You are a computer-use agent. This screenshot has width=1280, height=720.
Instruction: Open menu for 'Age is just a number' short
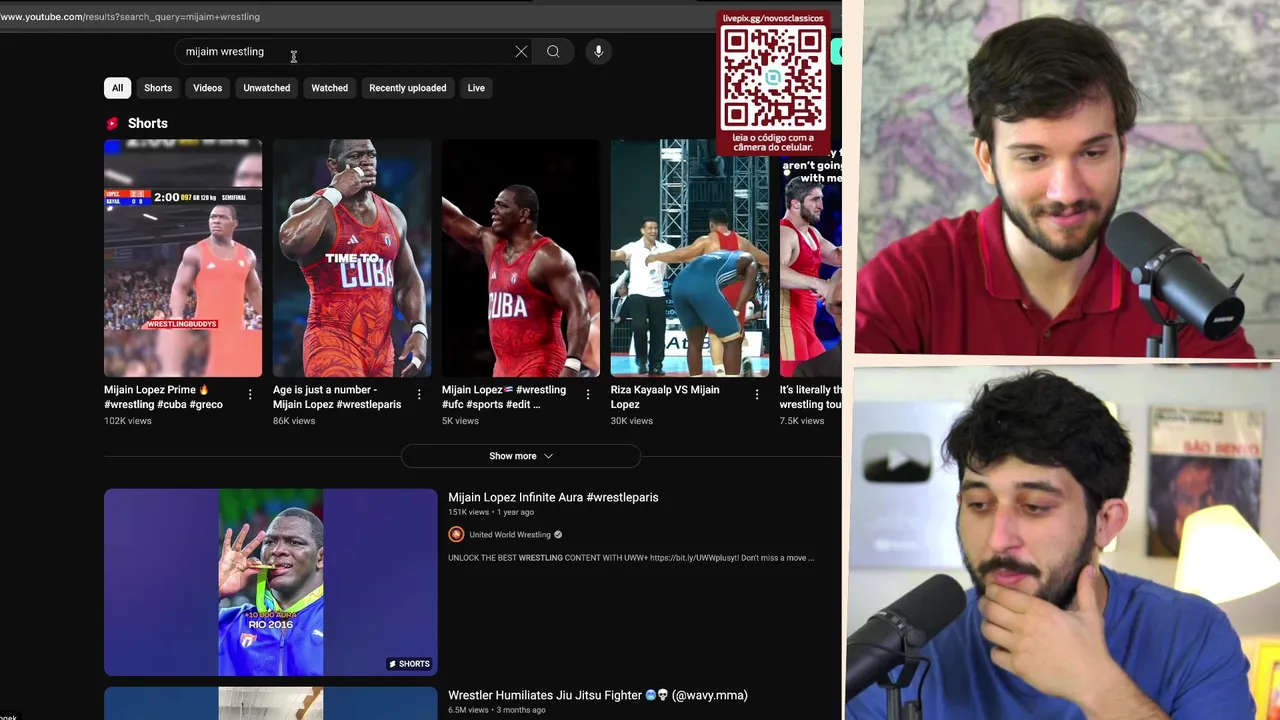(x=419, y=395)
